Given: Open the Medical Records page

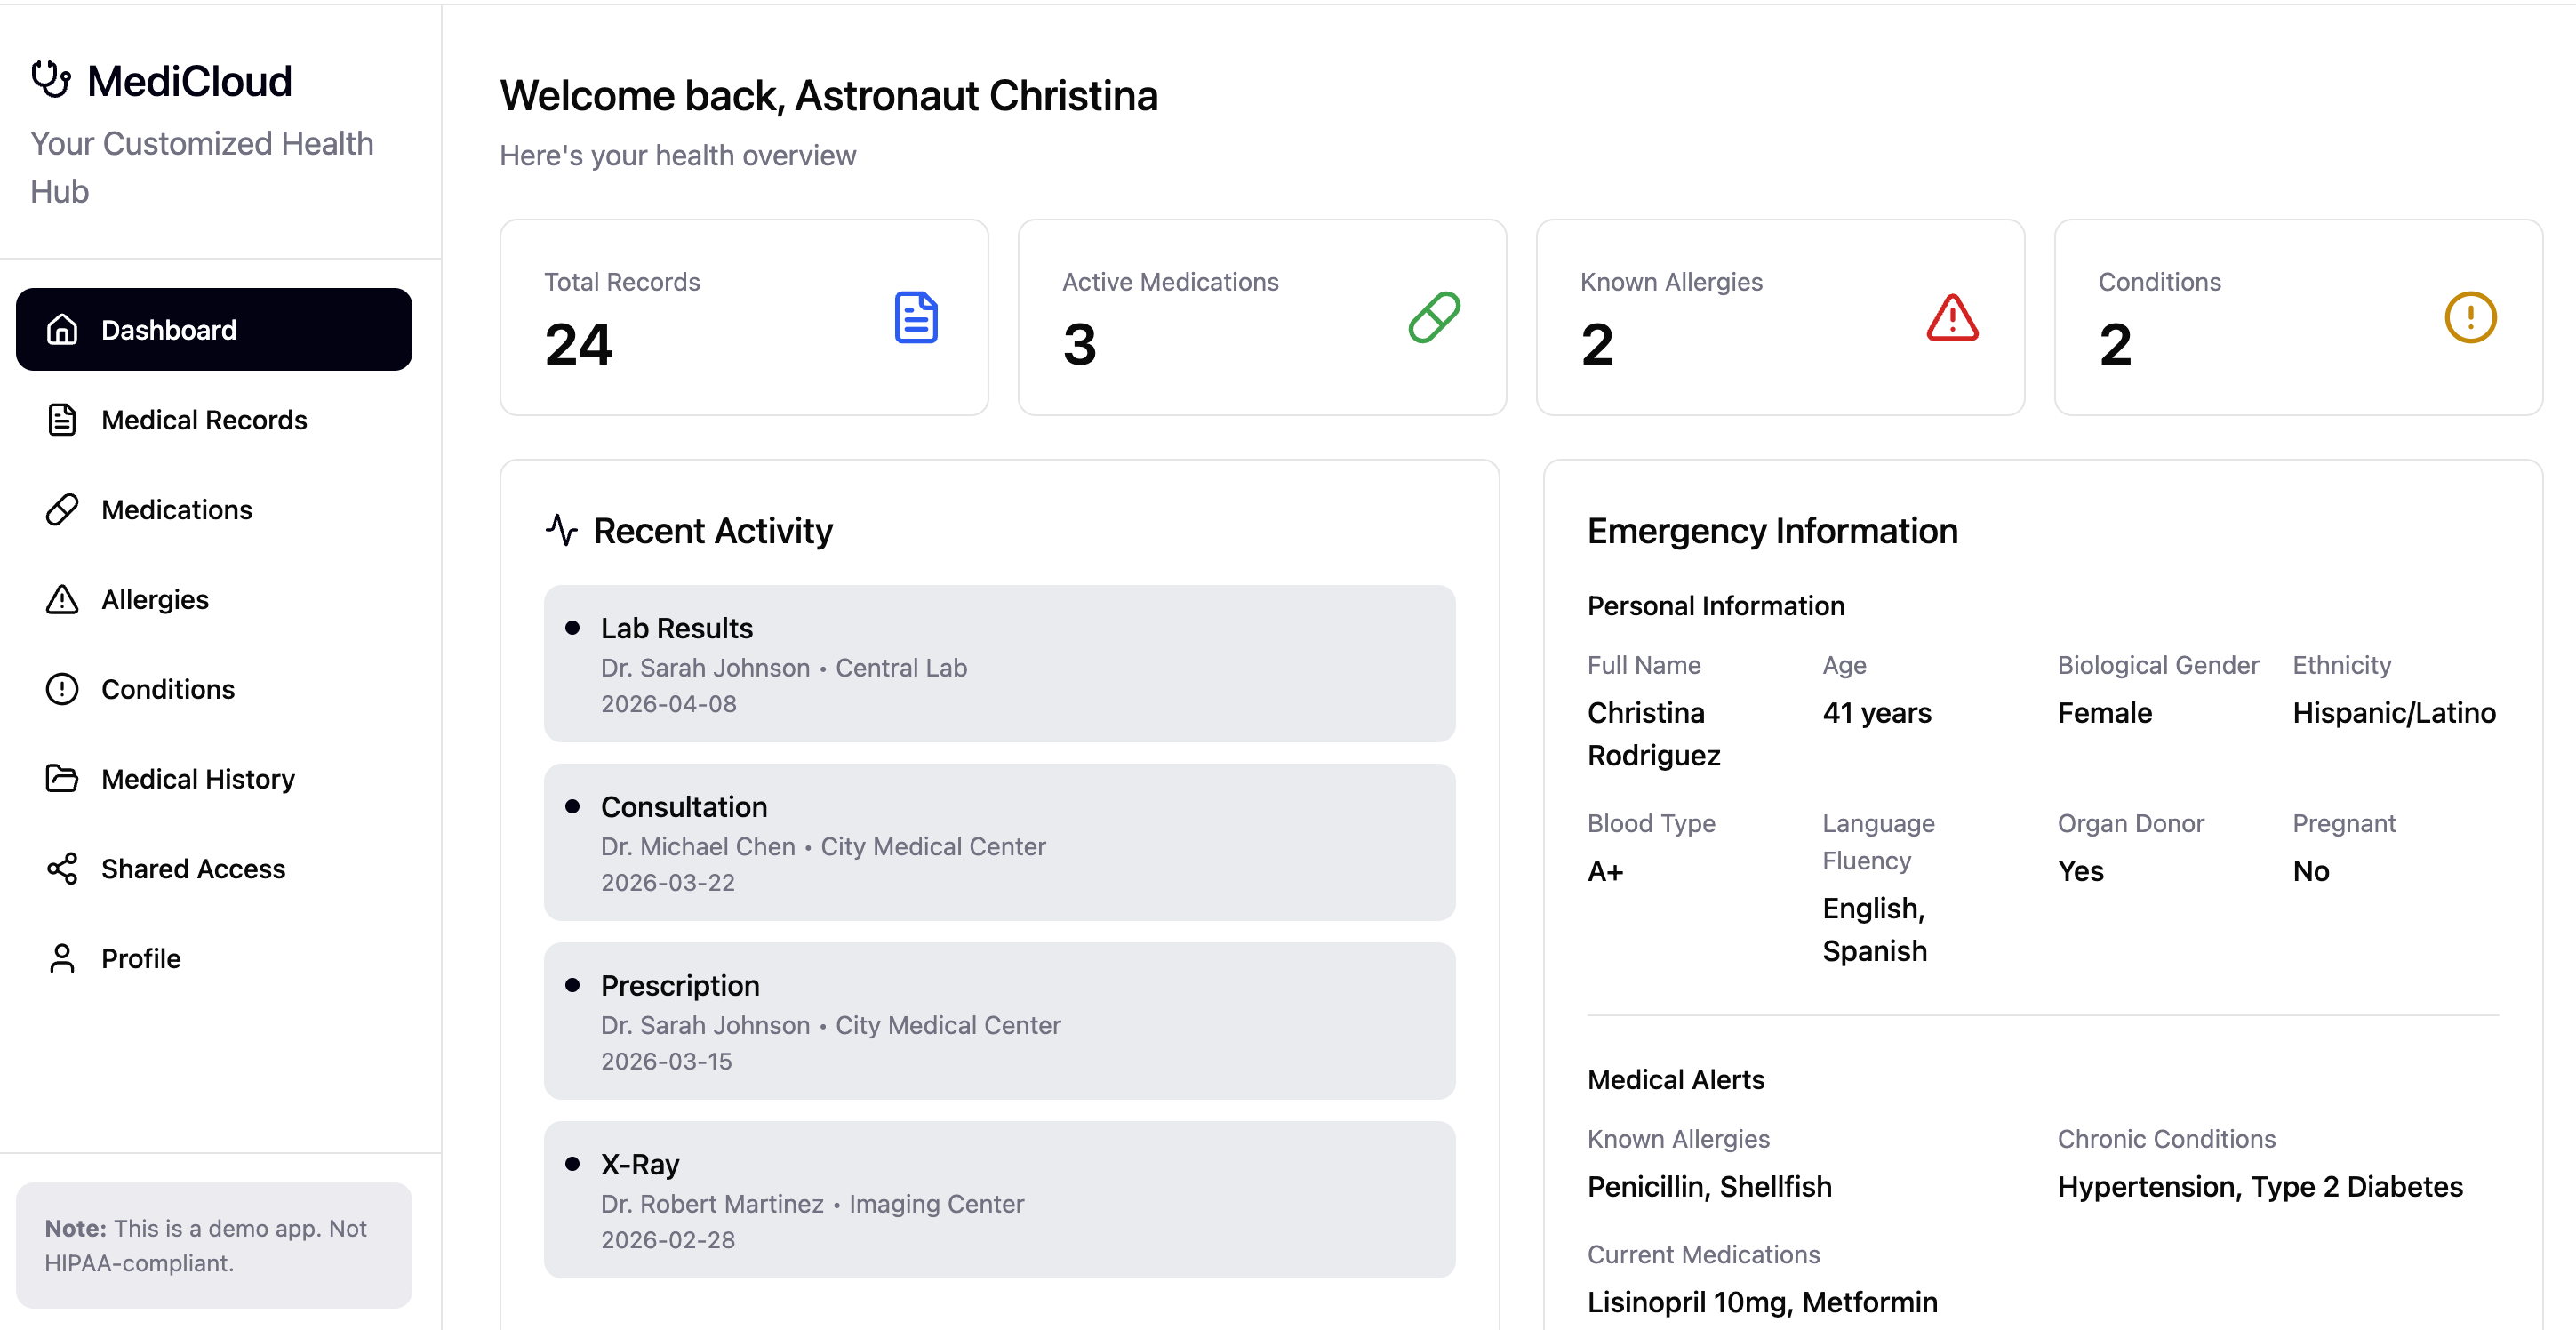Looking at the screenshot, I should pyautogui.click(x=204, y=420).
